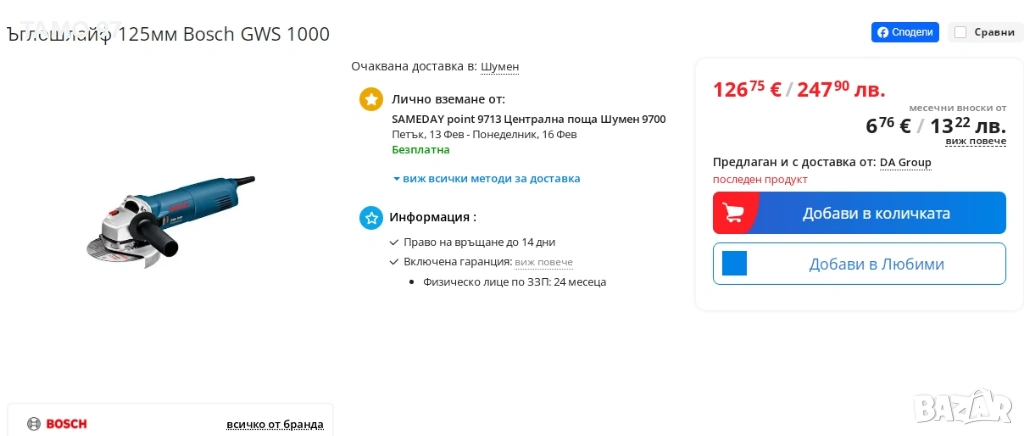Expand виж всички методи за доставка
Viewport: 1024px width, 436px height.
(486, 179)
